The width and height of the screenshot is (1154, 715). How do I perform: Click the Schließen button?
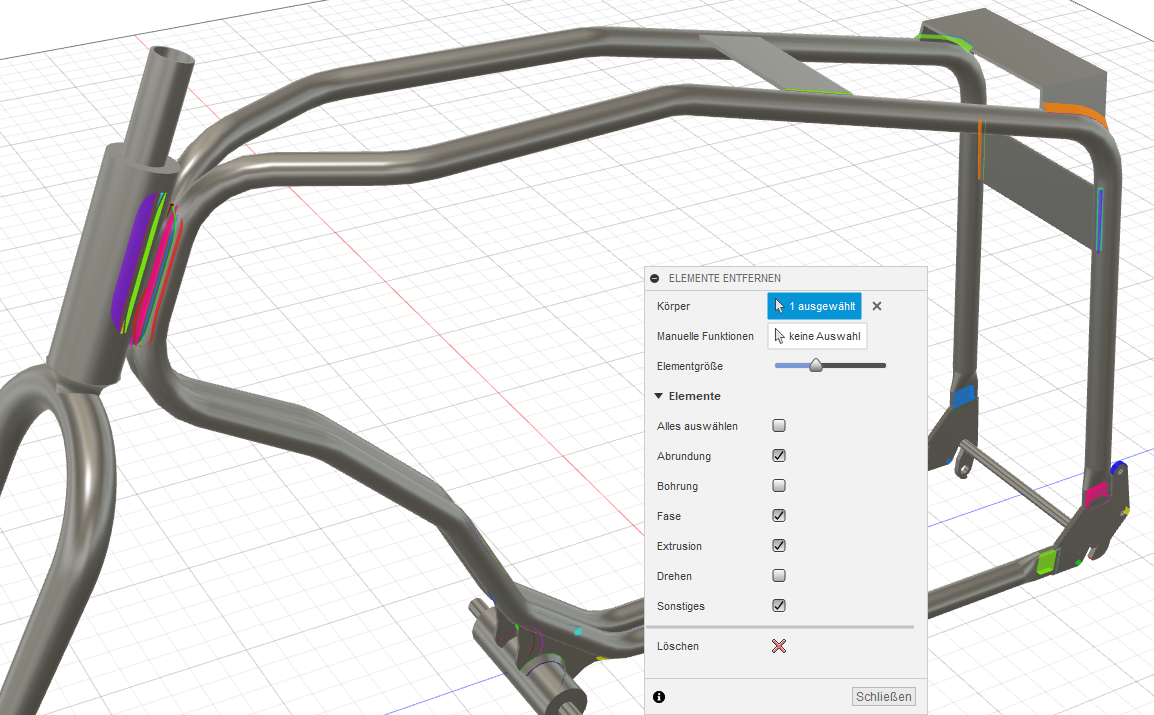[884, 696]
